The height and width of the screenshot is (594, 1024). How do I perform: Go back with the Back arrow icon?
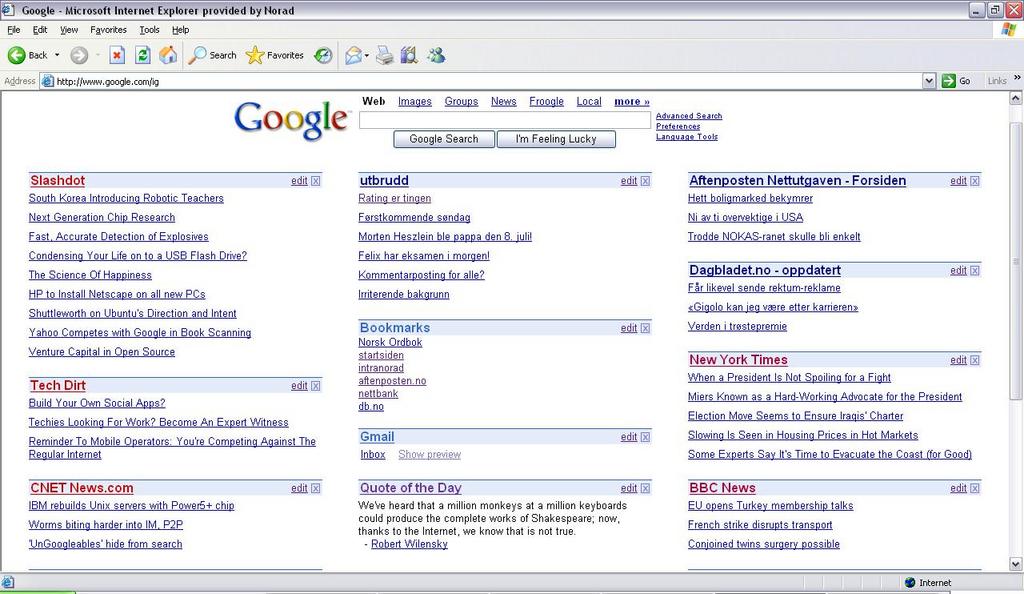(16, 55)
